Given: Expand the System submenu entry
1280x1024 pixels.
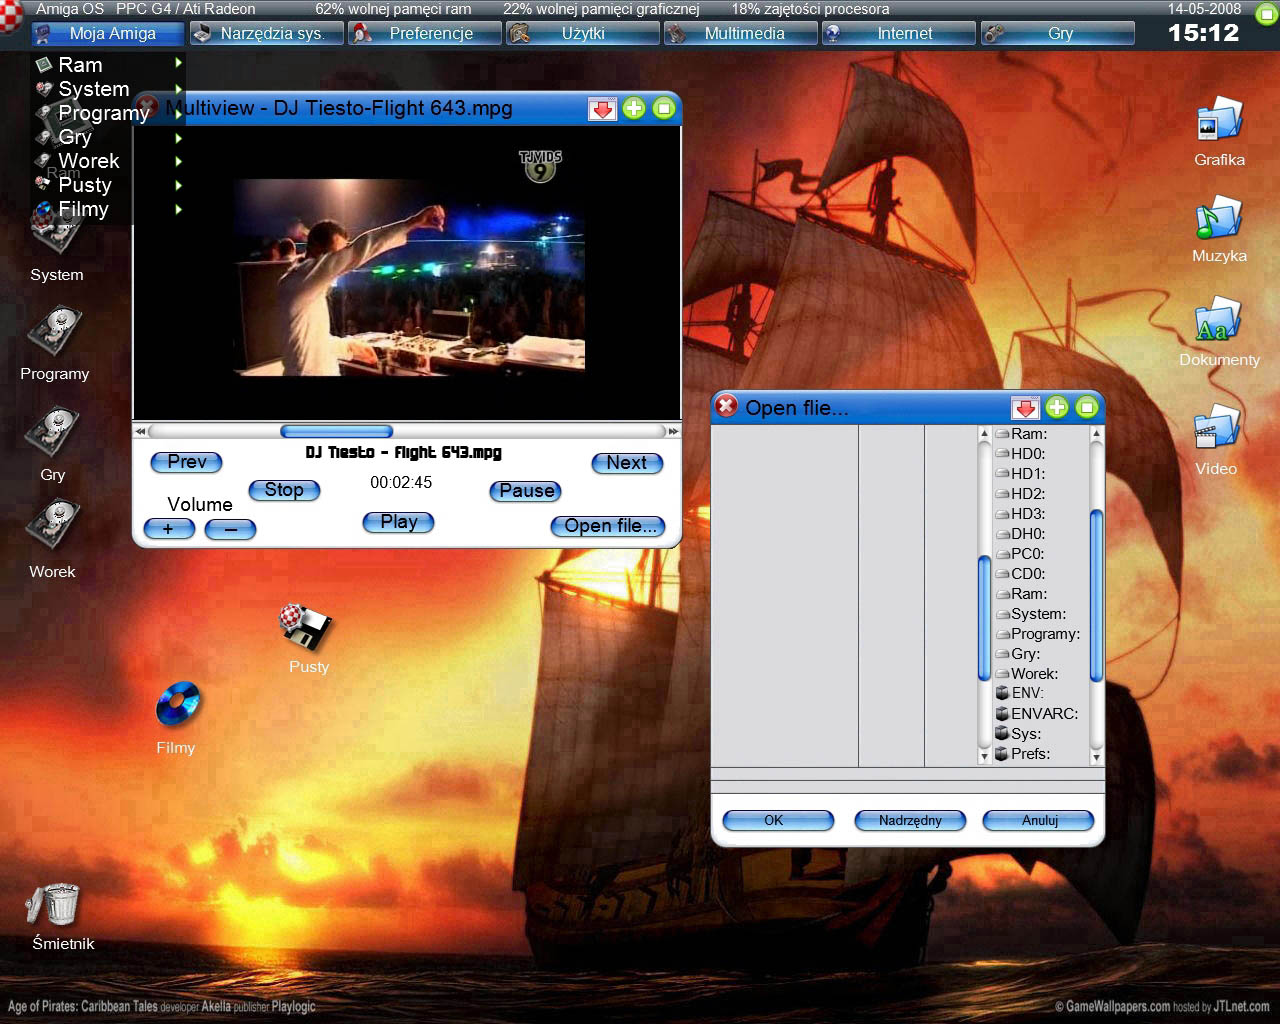Looking at the screenshot, I should 108,89.
